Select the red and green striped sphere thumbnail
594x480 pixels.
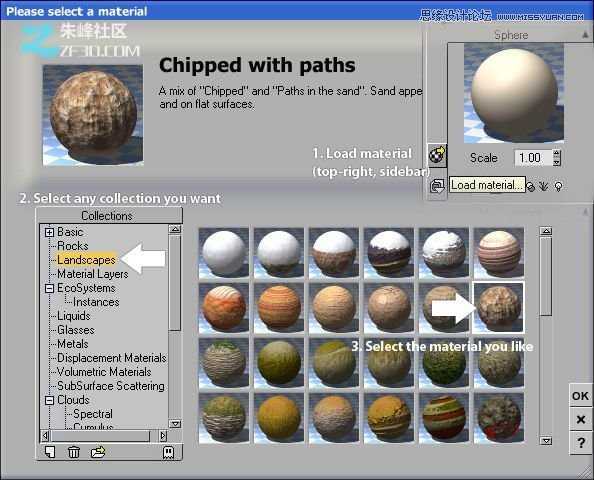[444, 417]
